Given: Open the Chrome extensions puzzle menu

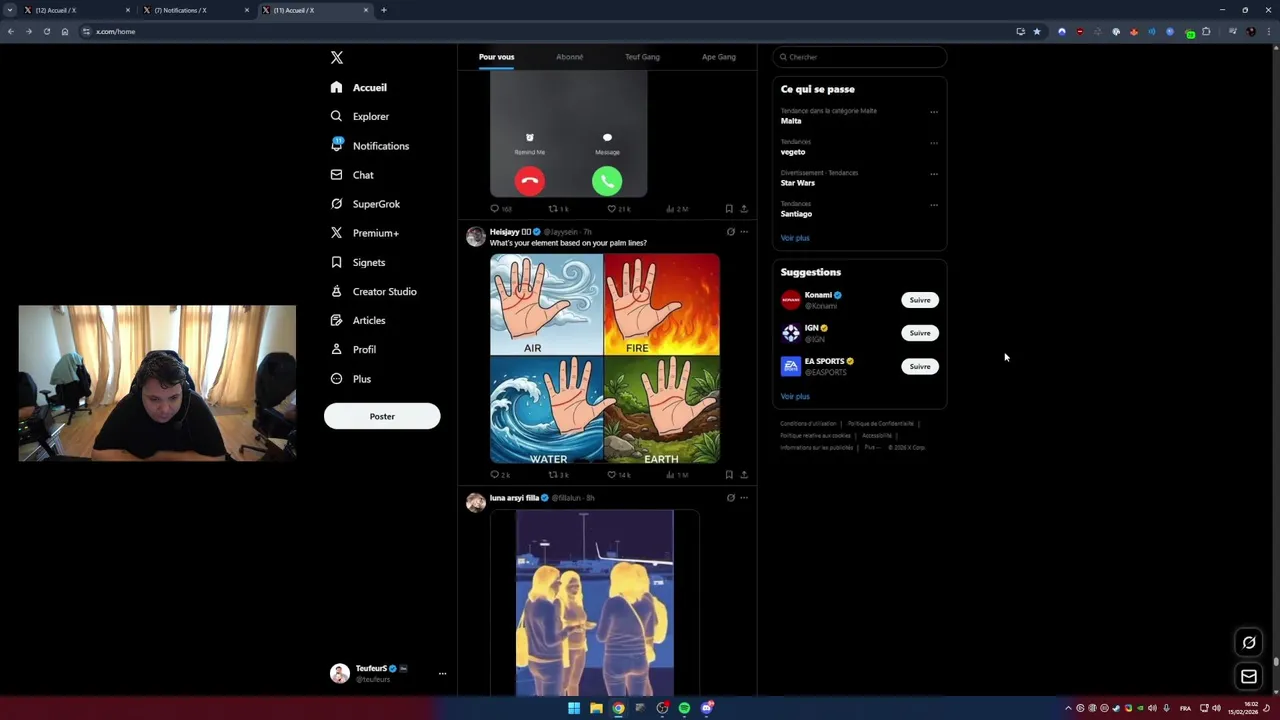Looking at the screenshot, I should click(x=1206, y=31).
